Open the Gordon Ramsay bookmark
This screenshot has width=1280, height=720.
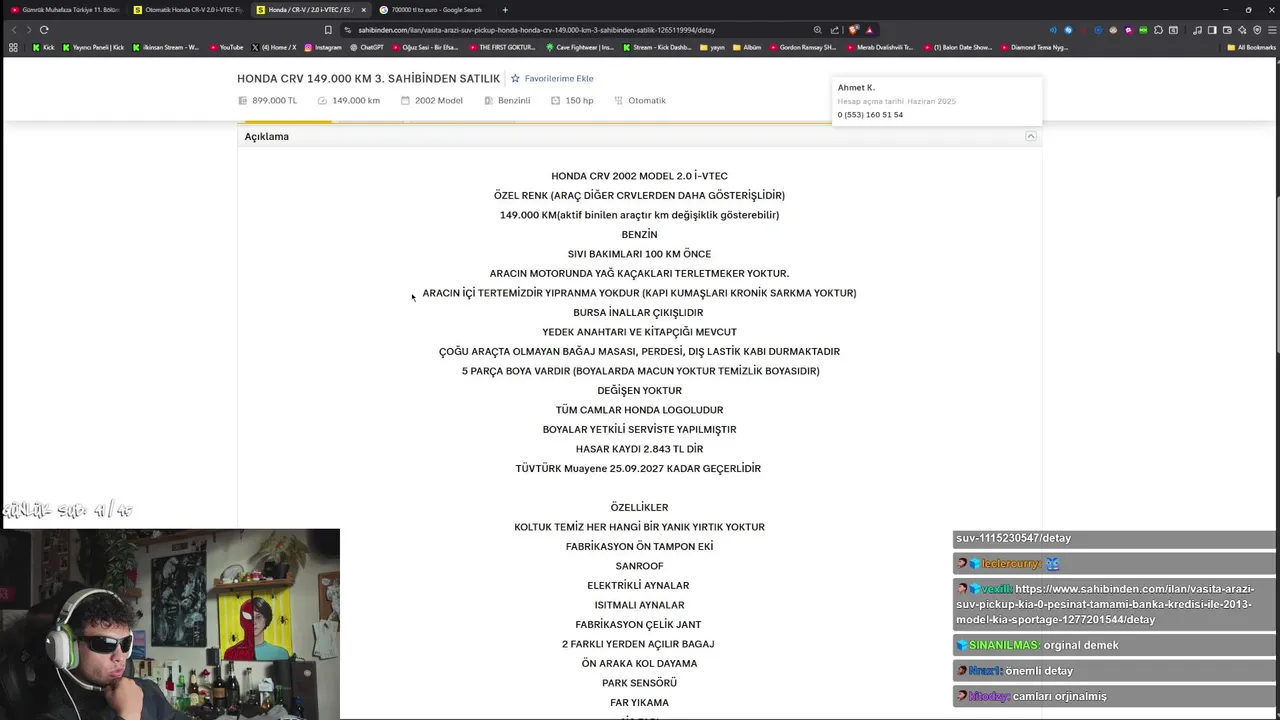coord(802,47)
